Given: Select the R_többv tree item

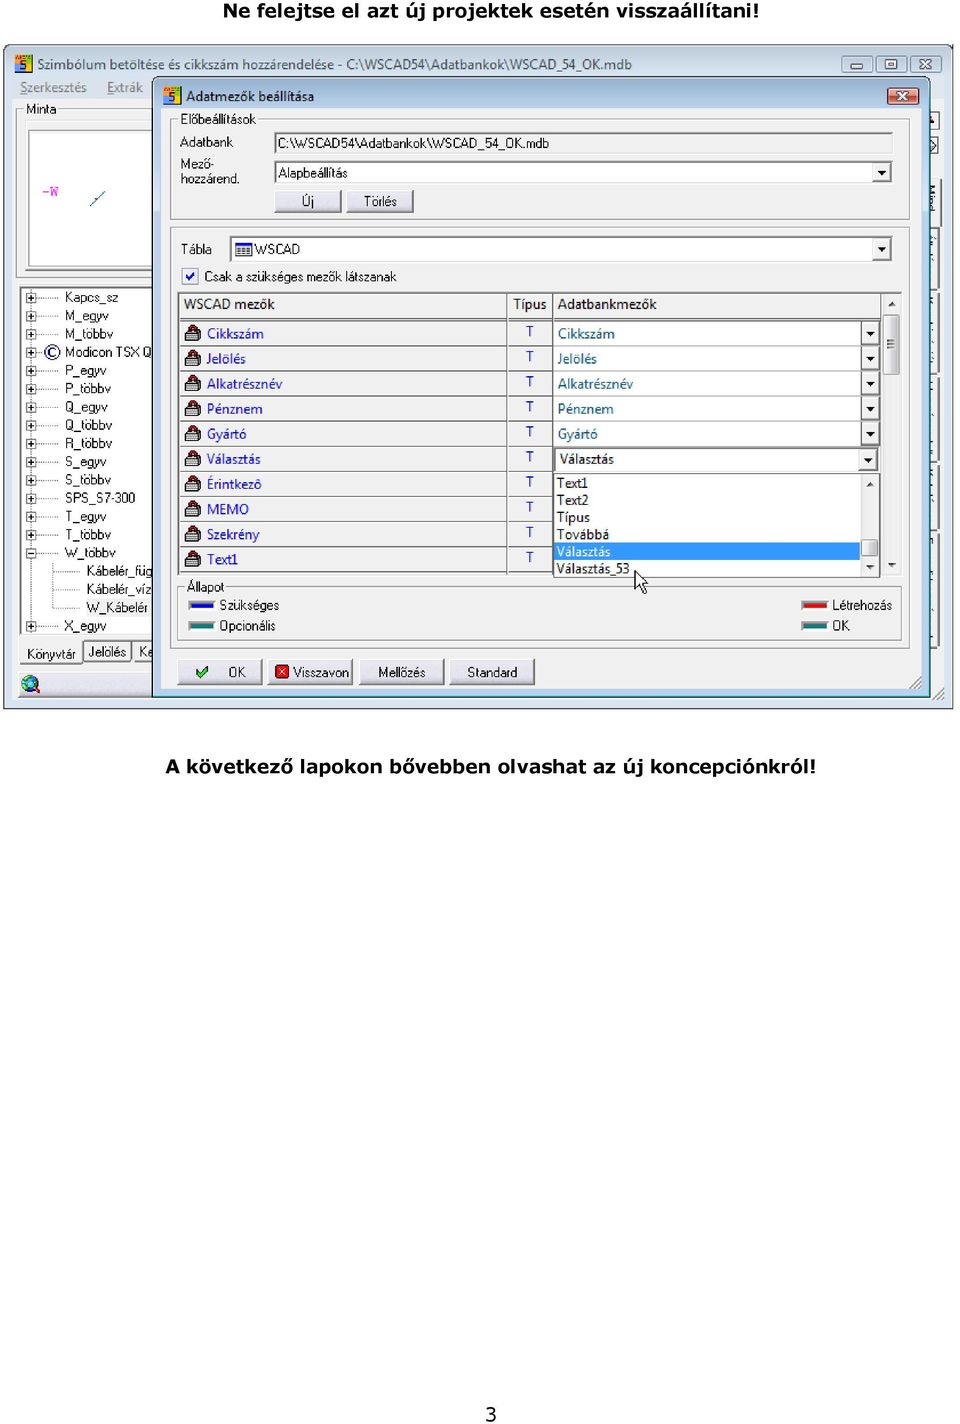Looking at the screenshot, I should 89,443.
